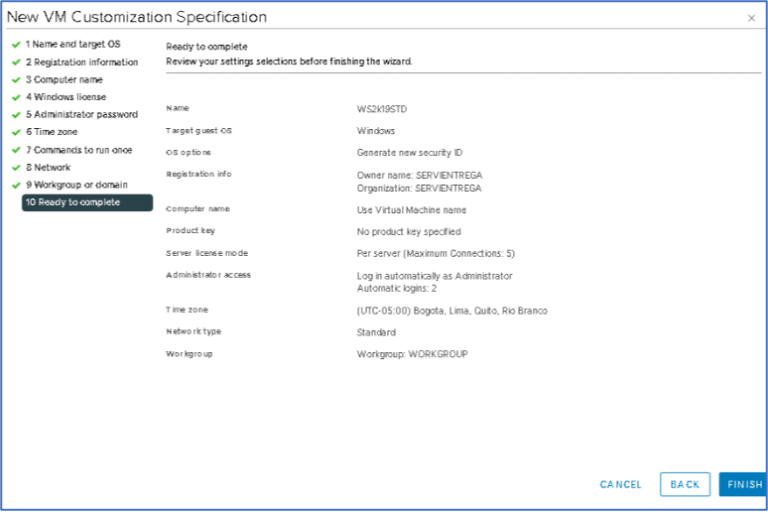
Task: Click the green checkmark beside Registration information
Action: pyautogui.click(x=16, y=62)
